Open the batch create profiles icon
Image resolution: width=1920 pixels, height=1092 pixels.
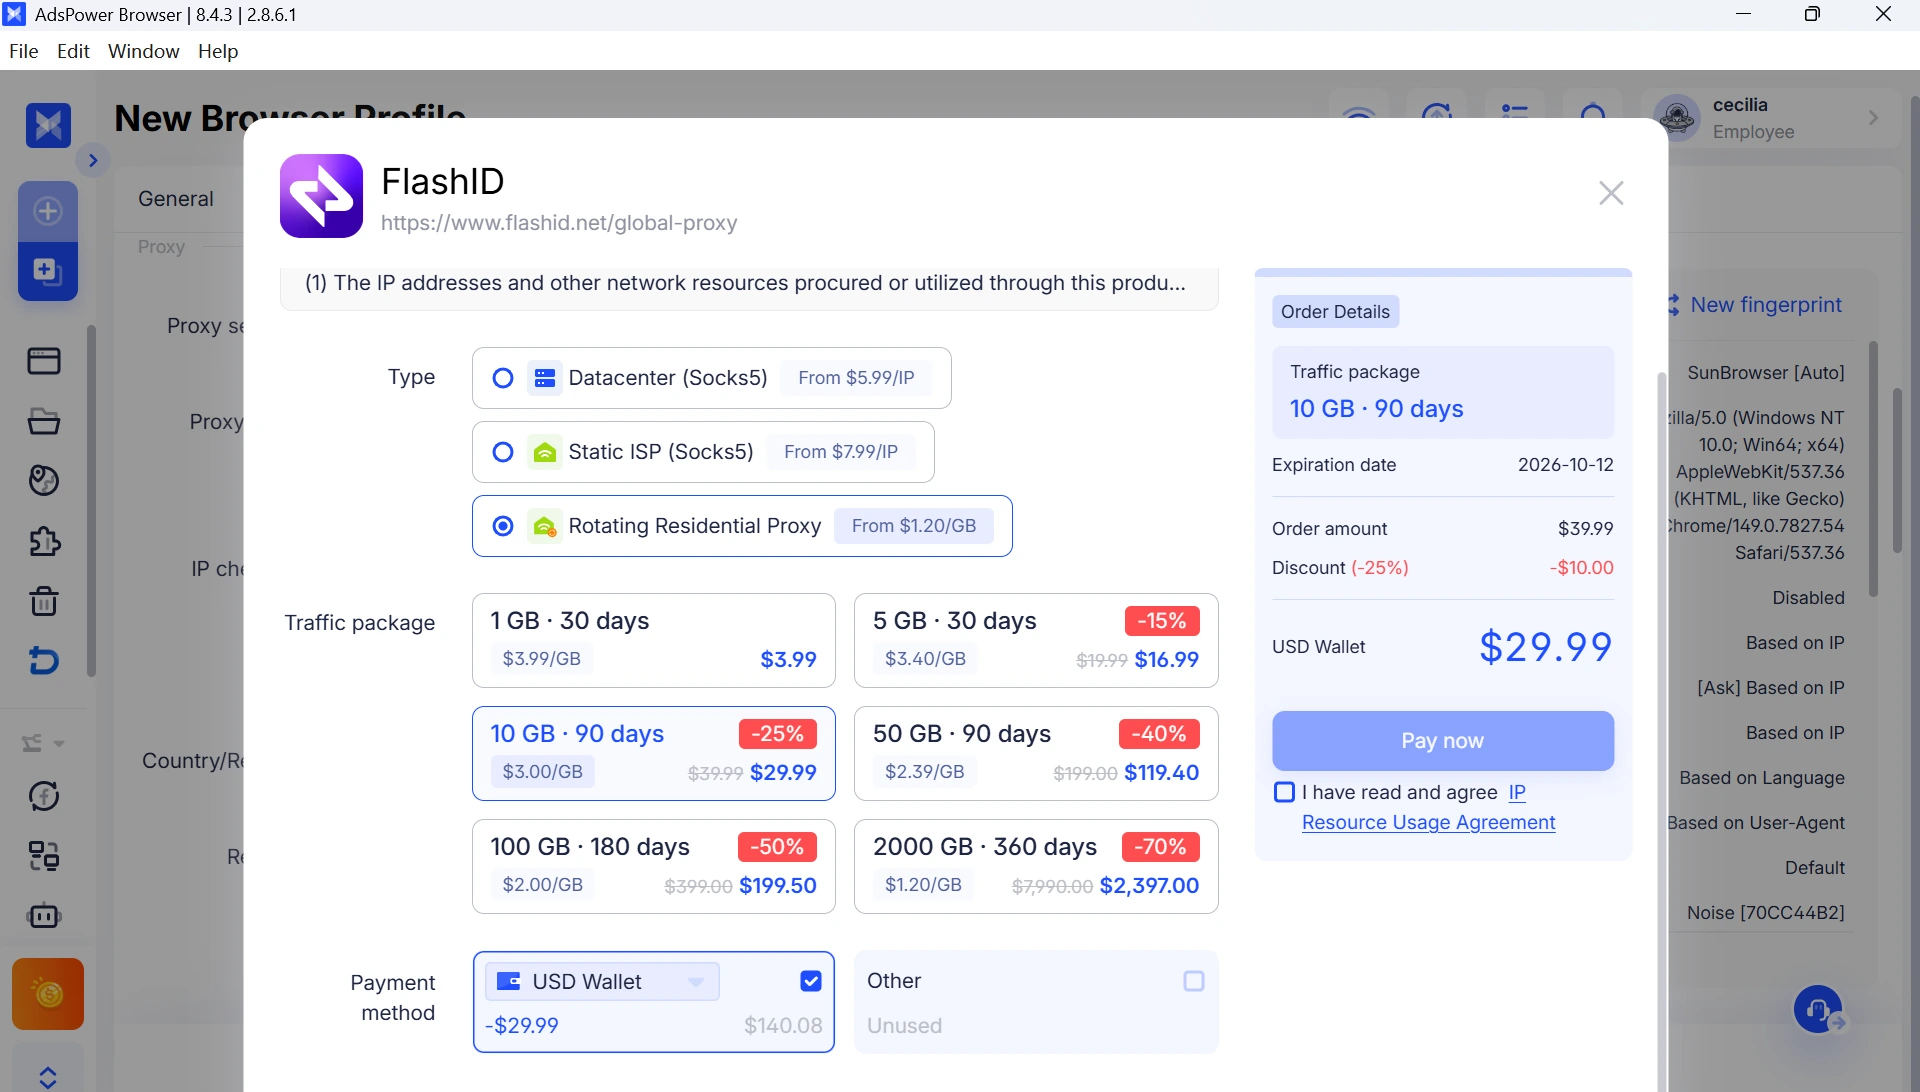(48, 271)
